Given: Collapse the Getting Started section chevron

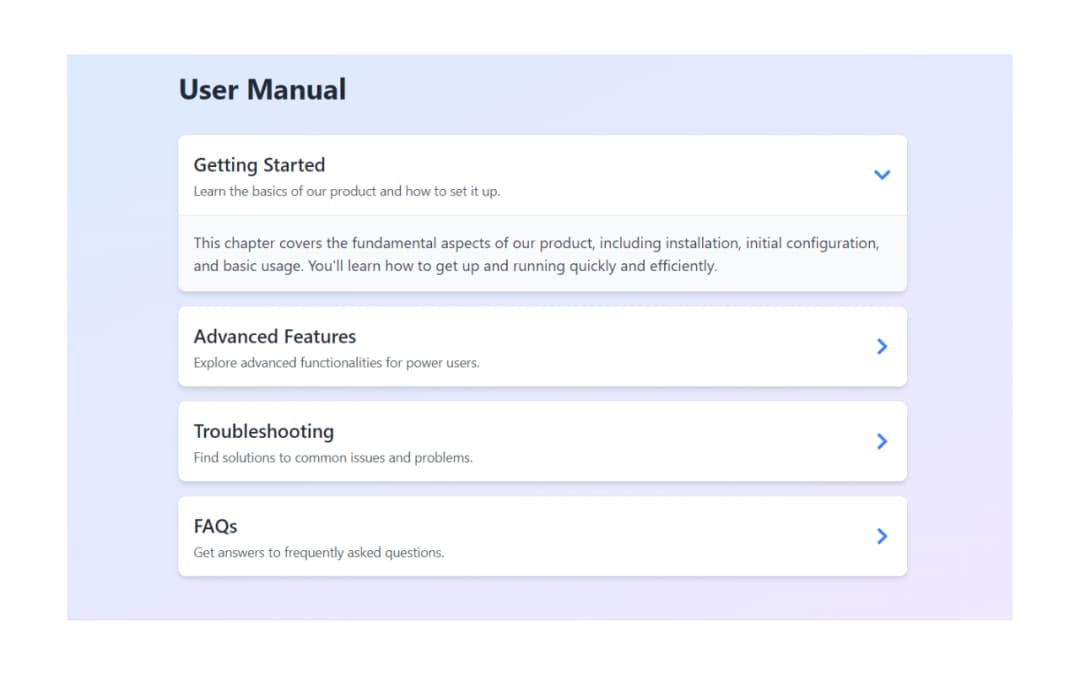Looking at the screenshot, I should coord(882,175).
